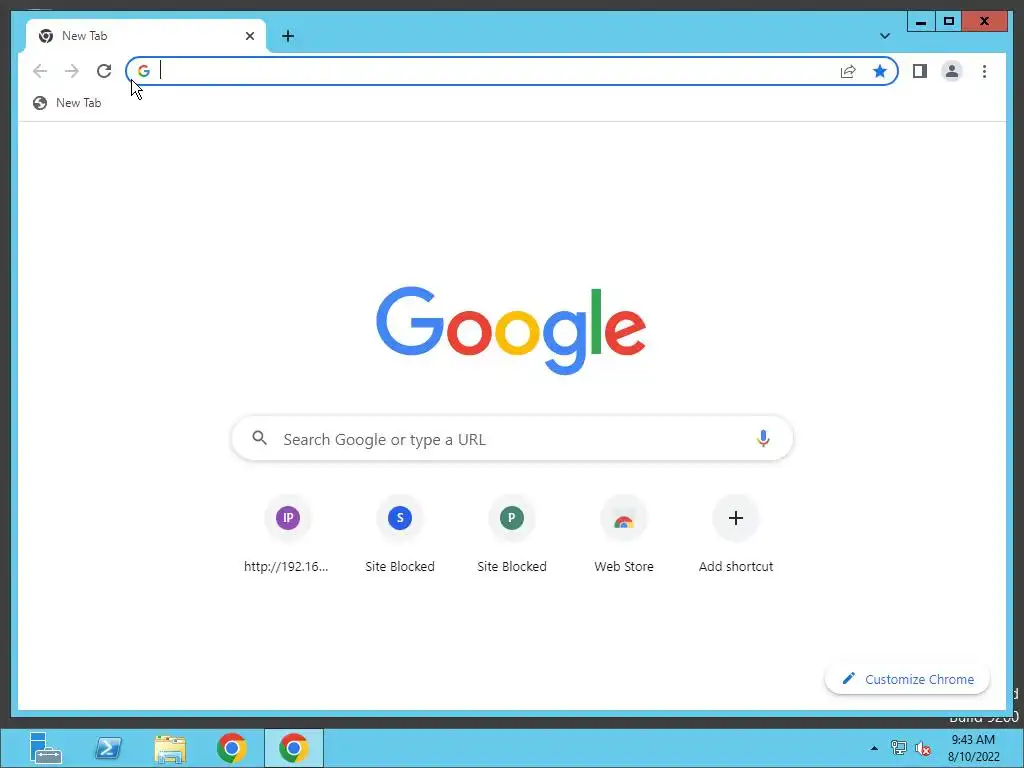Switch to the first Chrome taskbar icon
Image resolution: width=1024 pixels, height=768 pixels.
point(232,748)
